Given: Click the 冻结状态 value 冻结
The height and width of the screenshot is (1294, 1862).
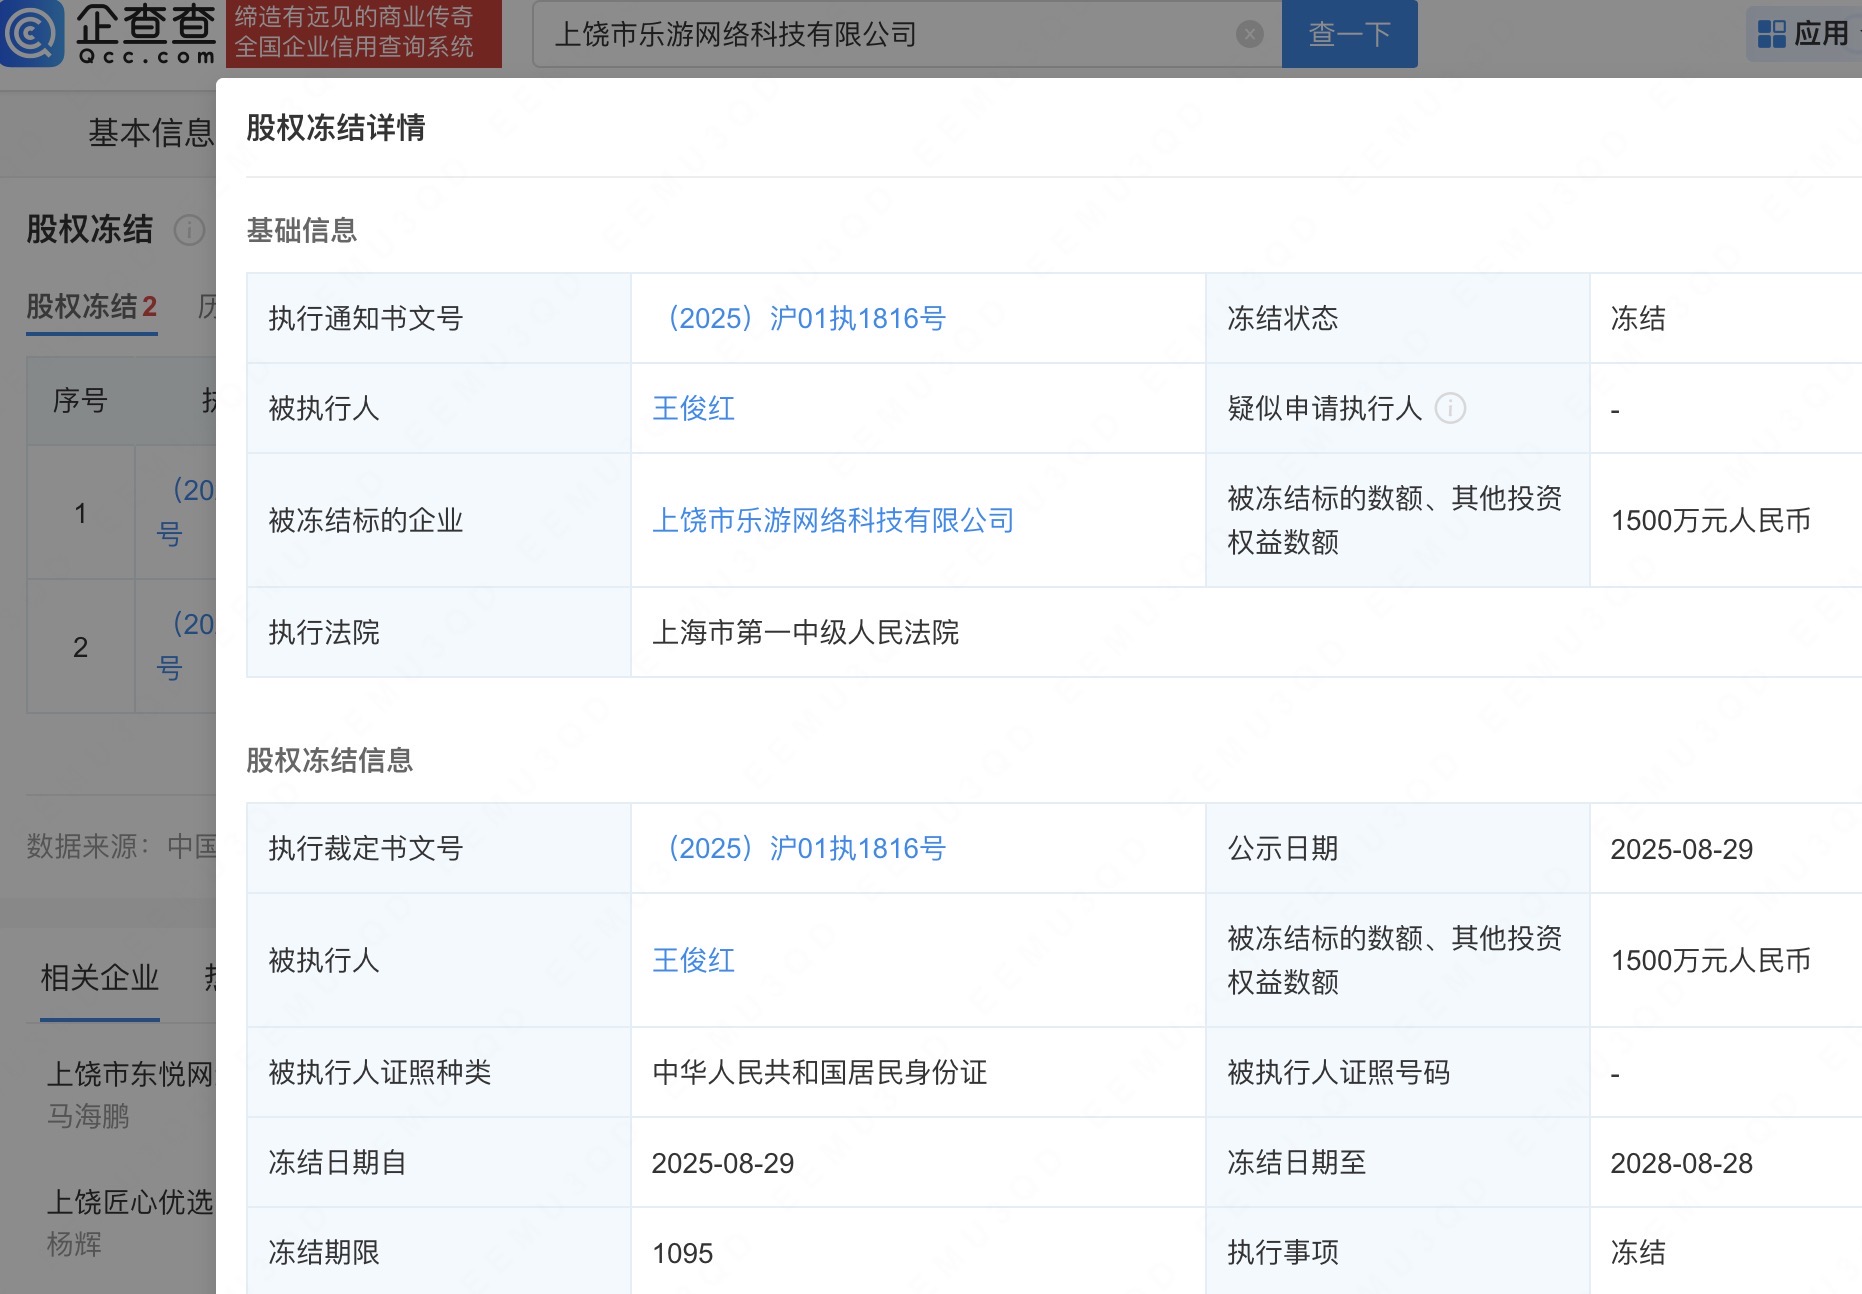Looking at the screenshot, I should (1638, 318).
